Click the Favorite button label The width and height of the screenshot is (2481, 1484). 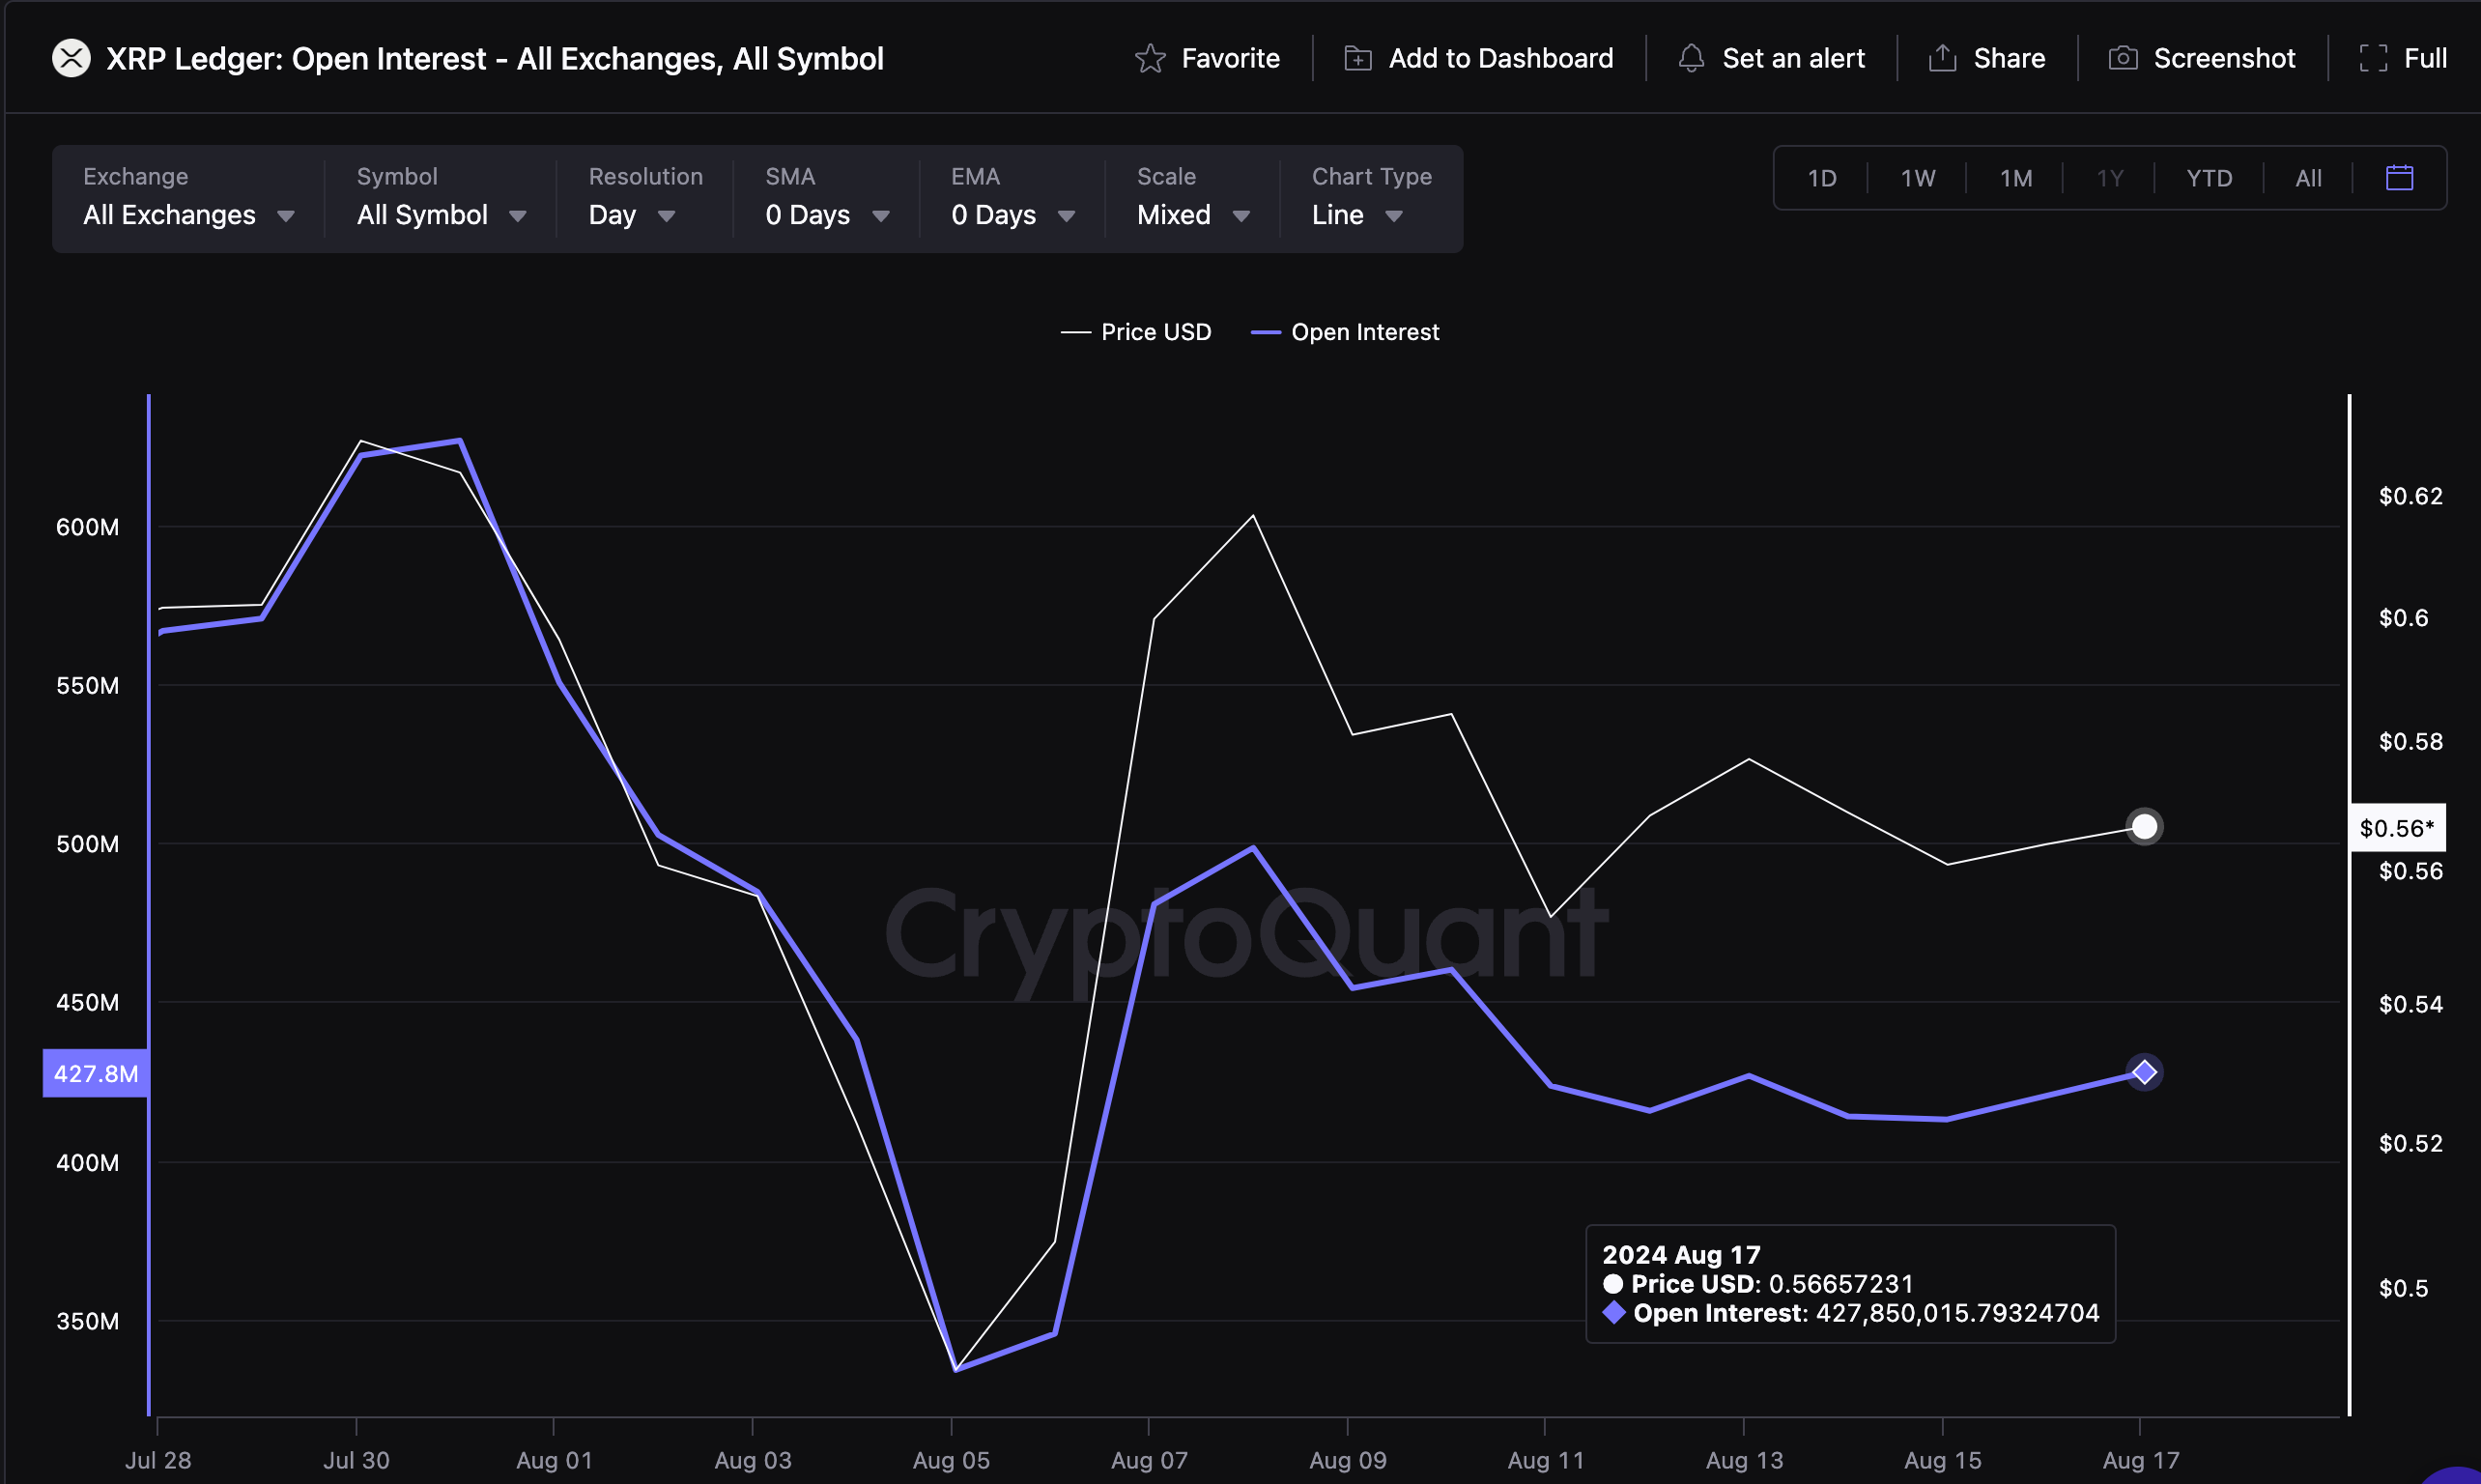1230,59
